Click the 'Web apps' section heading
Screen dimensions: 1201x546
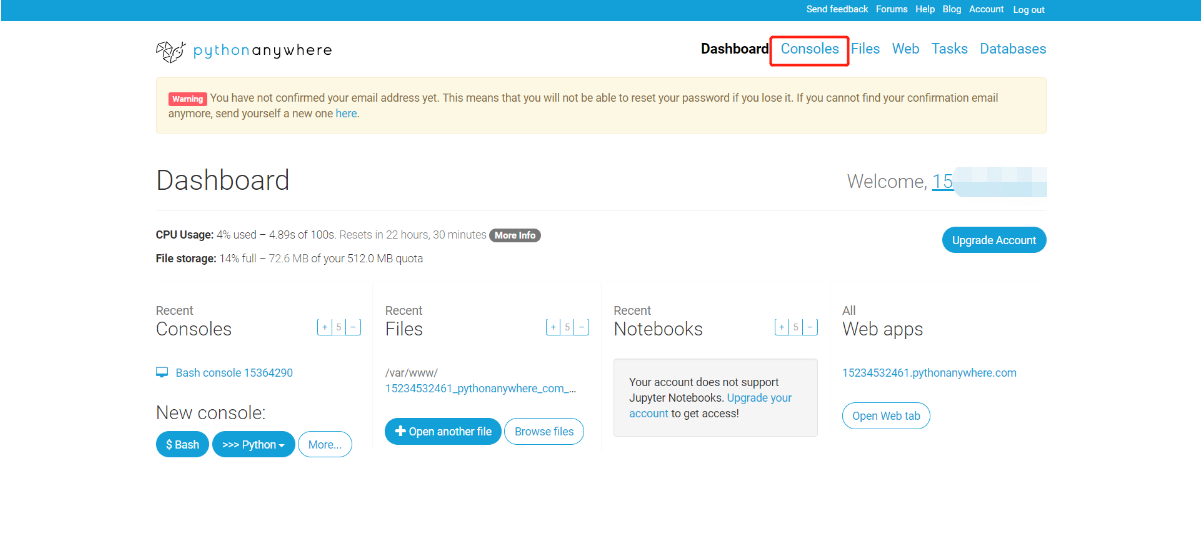(883, 329)
